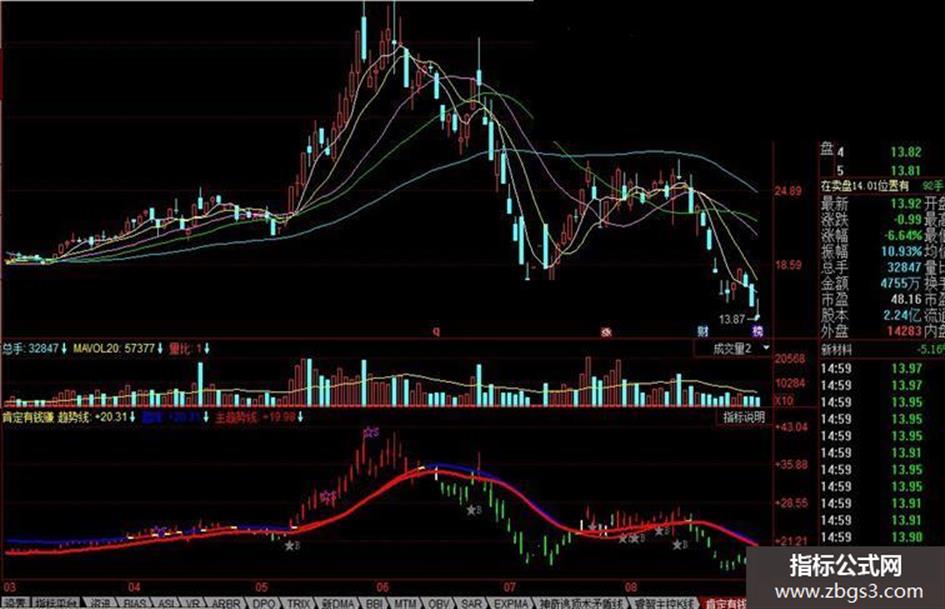Click the 最新 price value 13.92

point(906,204)
